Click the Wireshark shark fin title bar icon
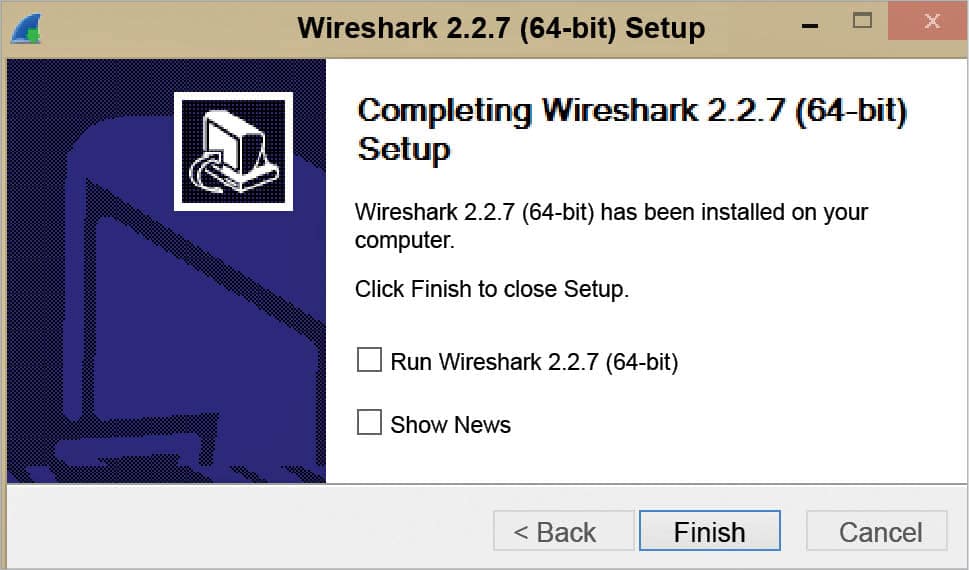 (x=26, y=27)
